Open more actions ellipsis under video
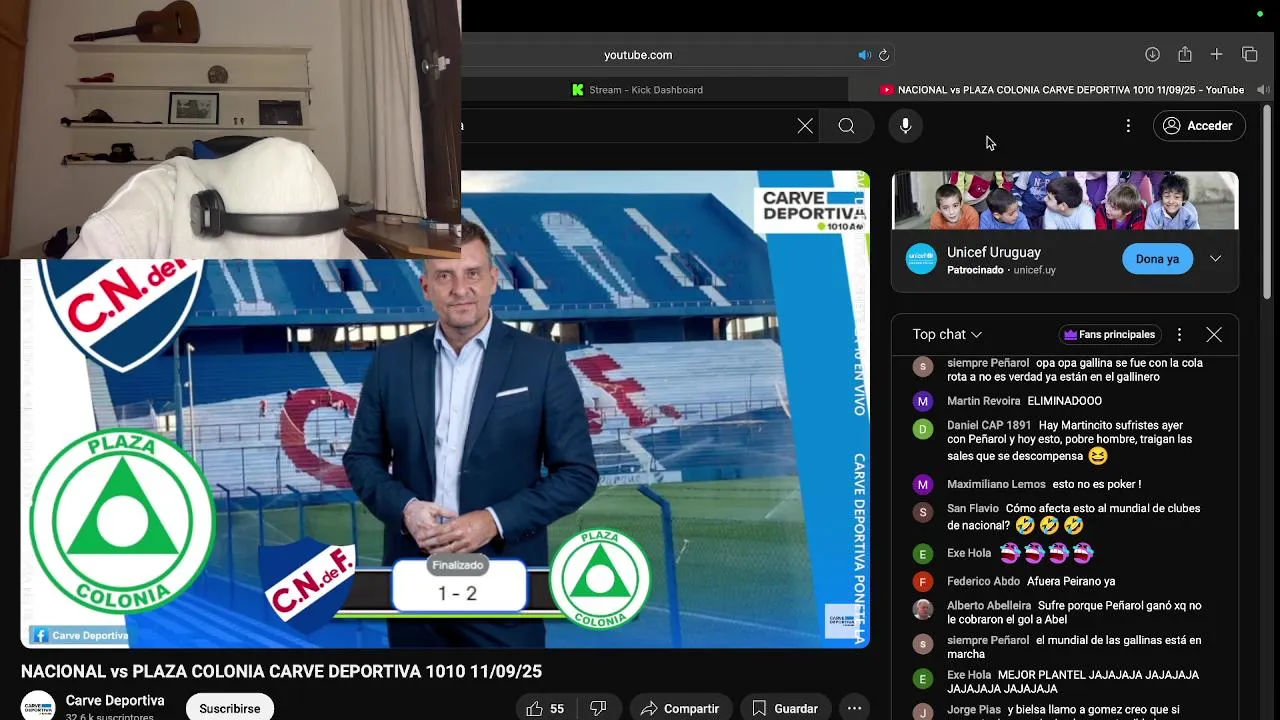1280x720 pixels. (854, 708)
